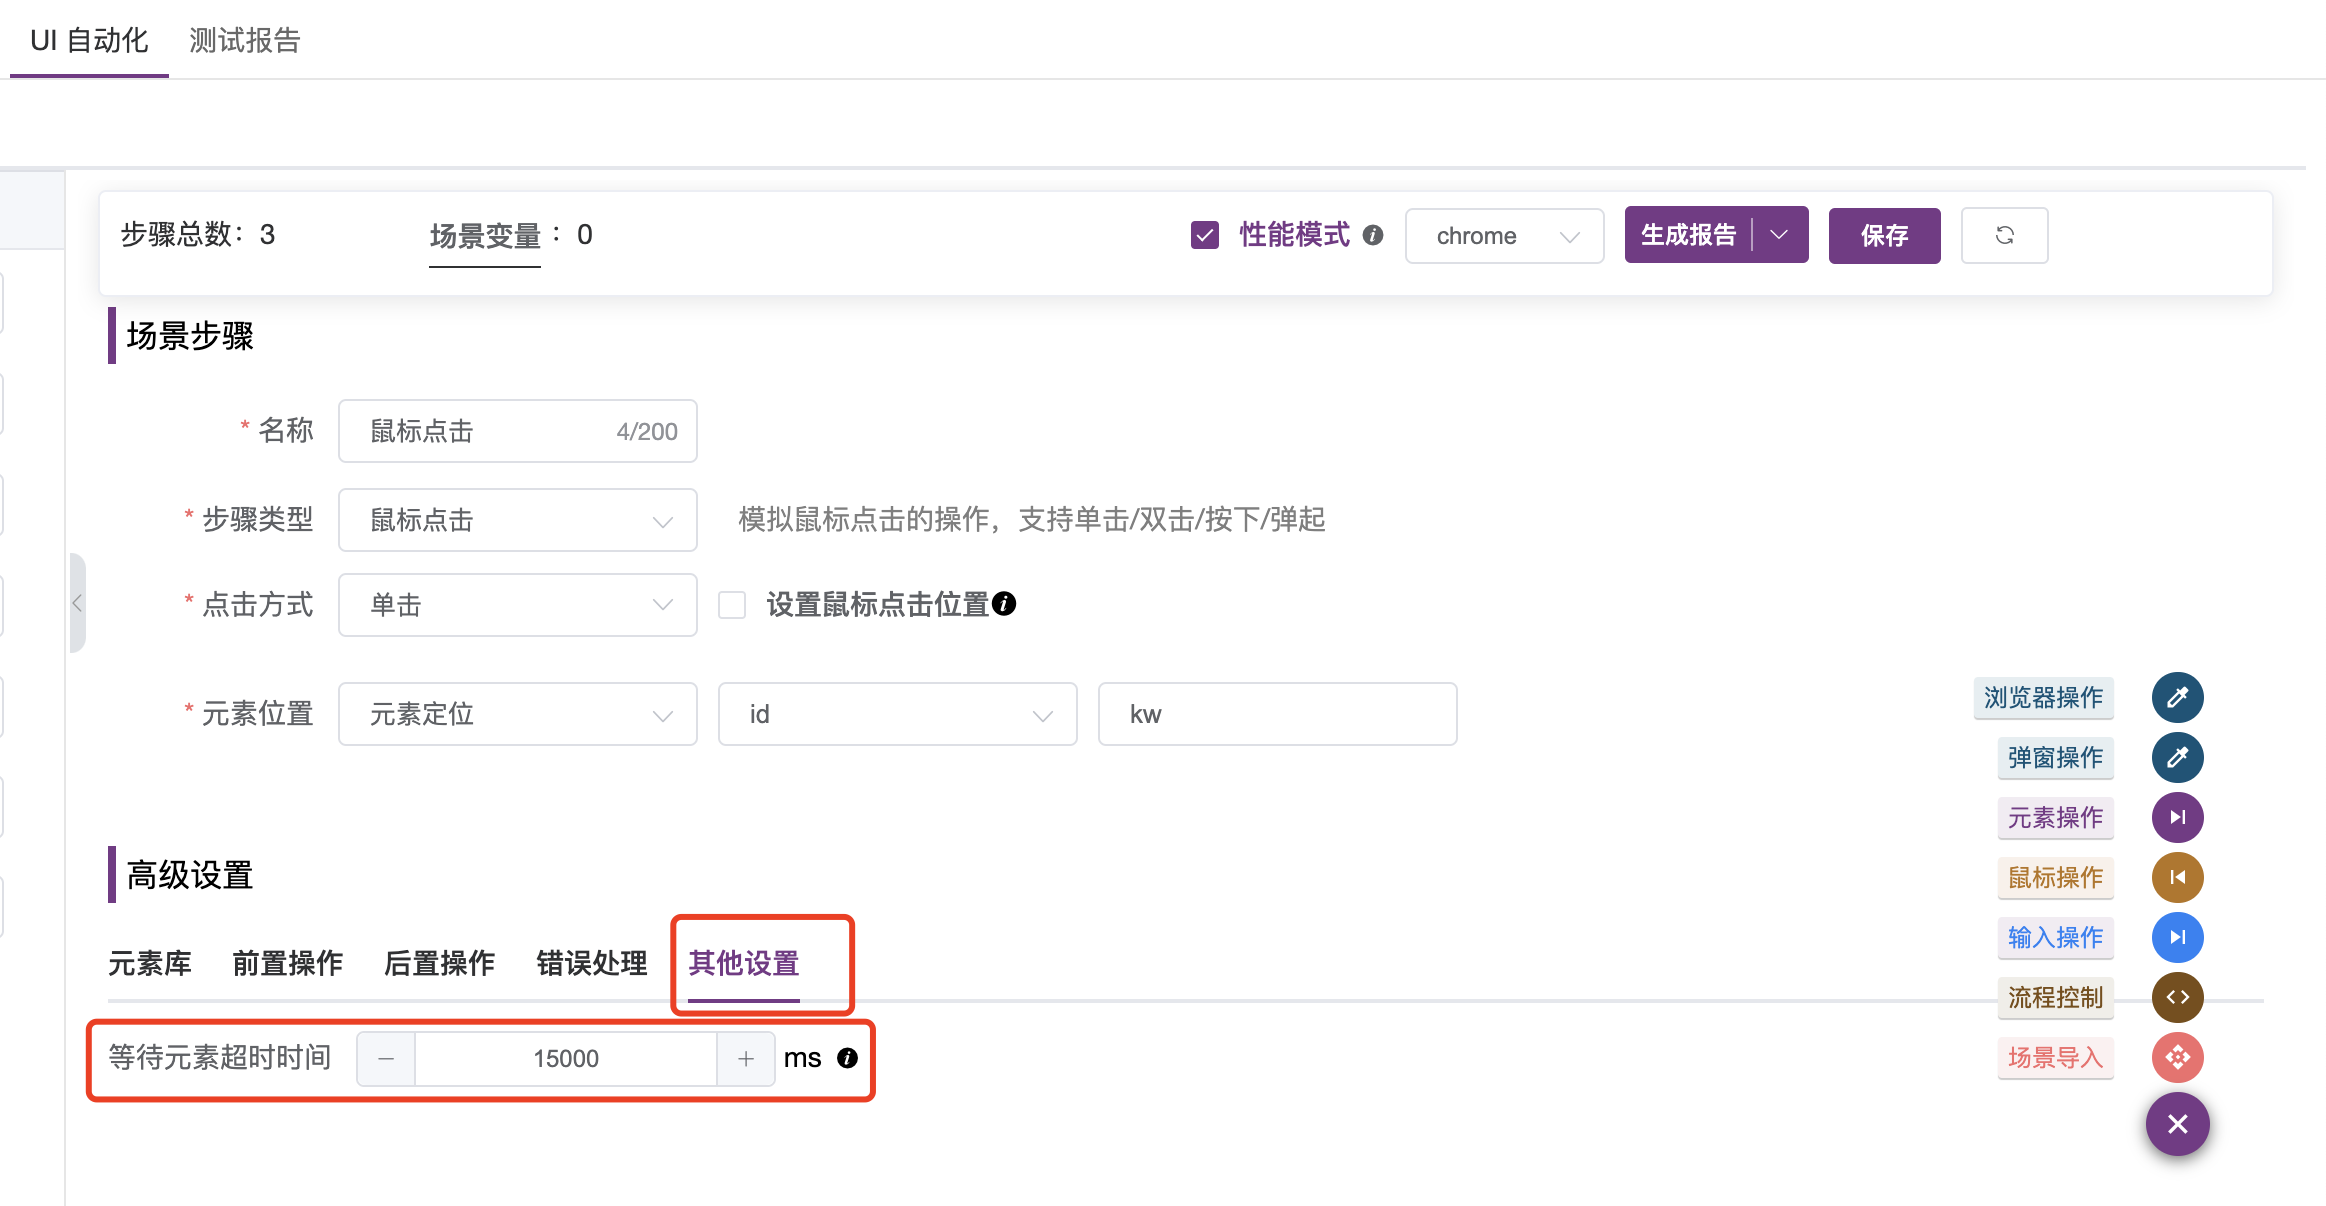Image resolution: width=2326 pixels, height=1206 pixels.
Task: Open the id locator type dropdown
Action: (897, 714)
